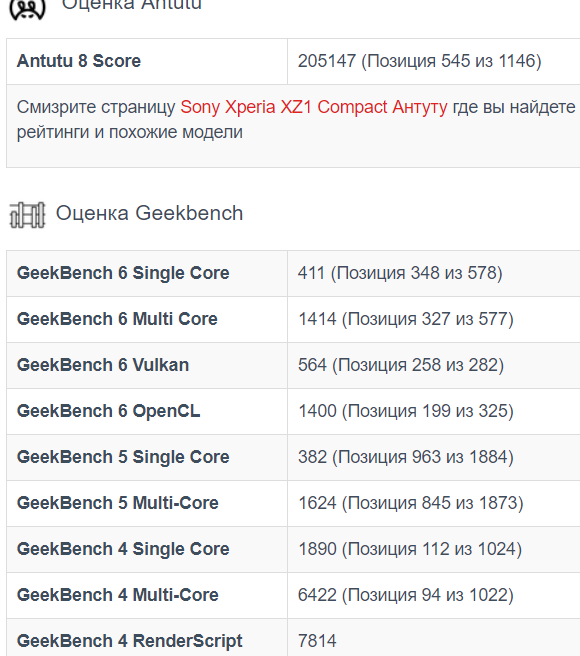Click the Оценка Geekbench heading

pyautogui.click(x=149, y=213)
